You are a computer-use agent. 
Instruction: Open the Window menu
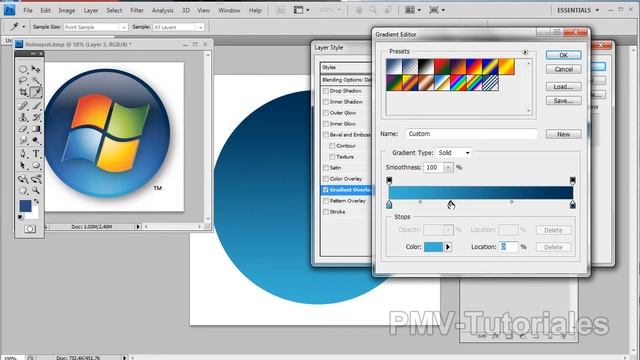click(229, 10)
